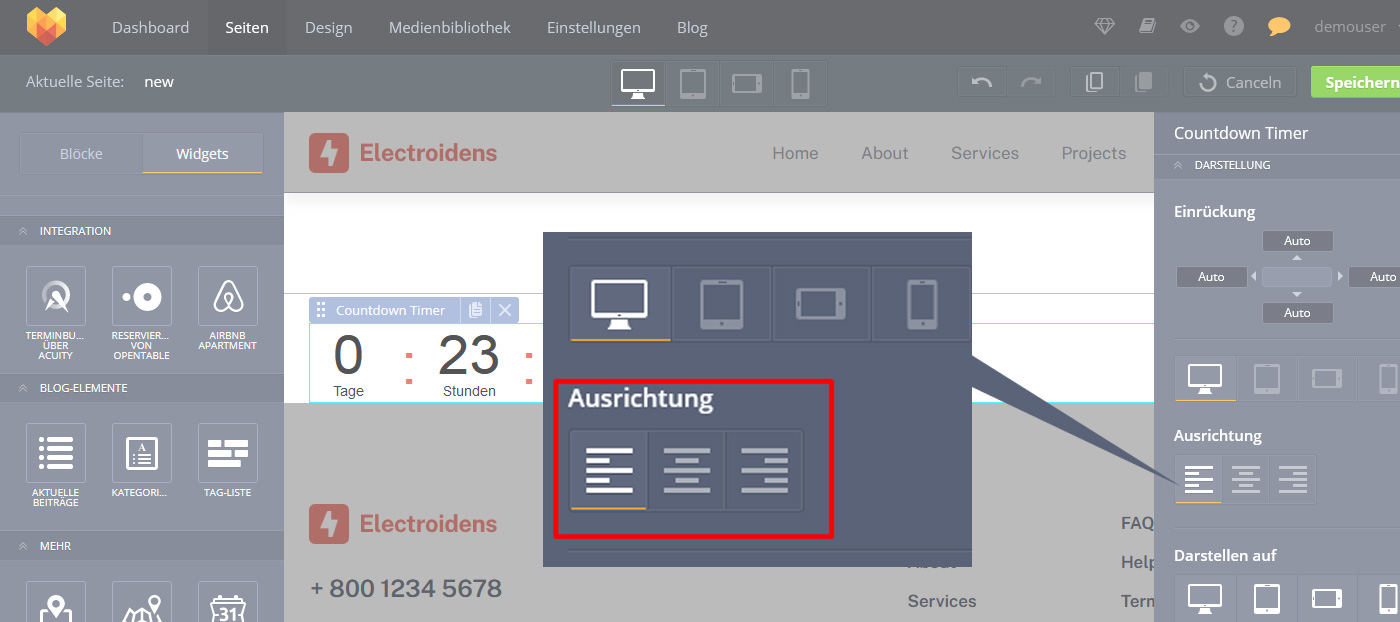Toggle tablet visibility under Darstellen auf
This screenshot has height=622, width=1400.
pyautogui.click(x=1267, y=598)
